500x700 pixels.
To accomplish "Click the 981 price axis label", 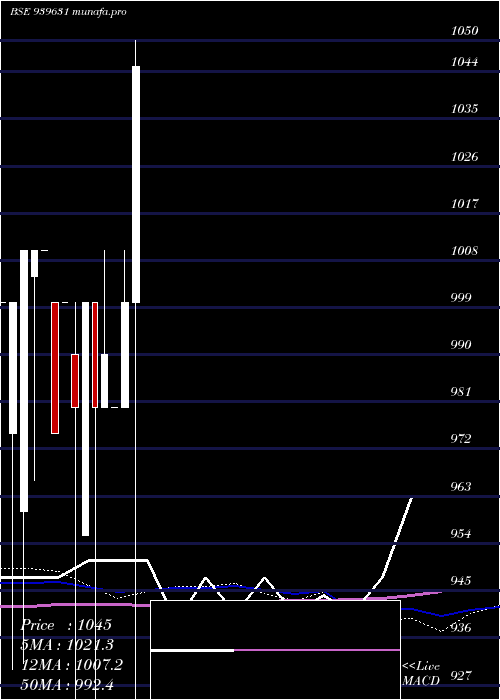I will (461, 392).
